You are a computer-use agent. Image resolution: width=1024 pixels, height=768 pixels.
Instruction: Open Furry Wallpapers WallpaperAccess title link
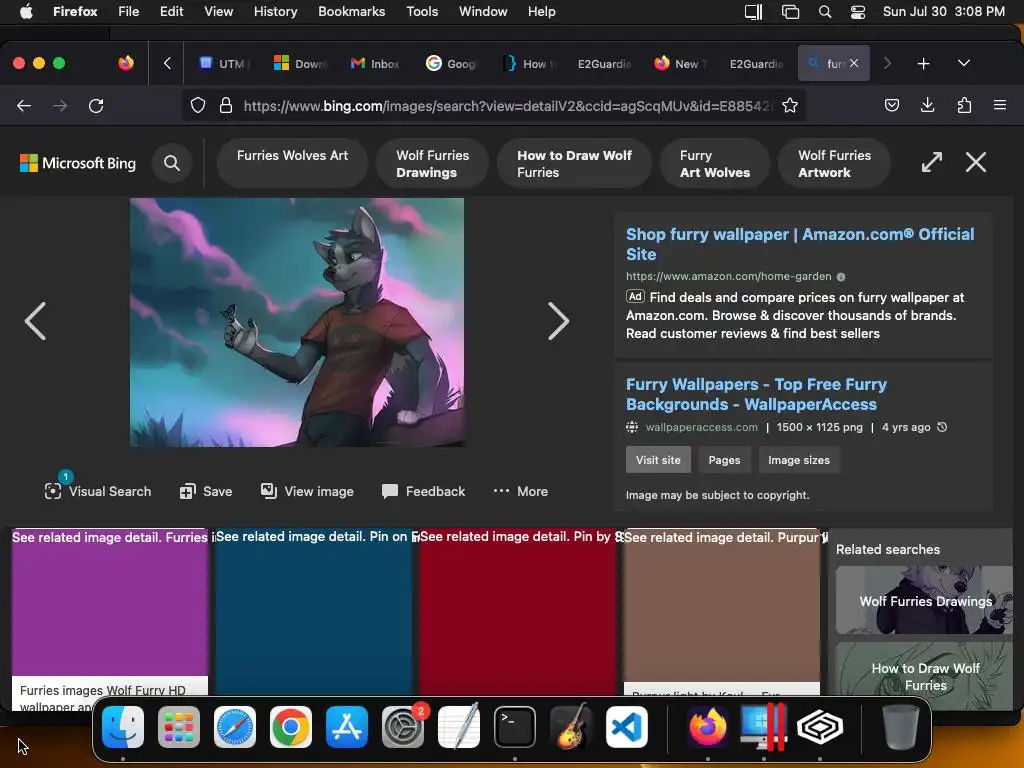tap(756, 394)
